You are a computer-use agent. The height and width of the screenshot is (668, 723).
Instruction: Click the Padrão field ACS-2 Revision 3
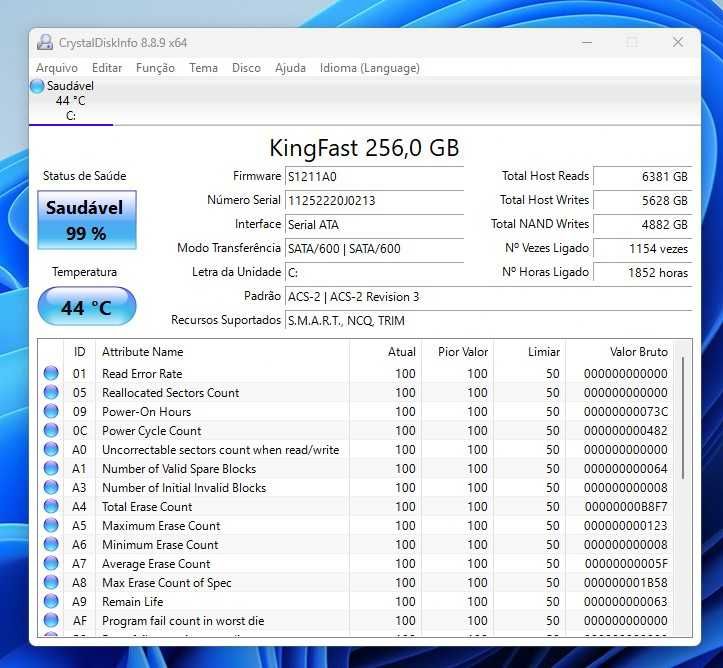coord(489,296)
